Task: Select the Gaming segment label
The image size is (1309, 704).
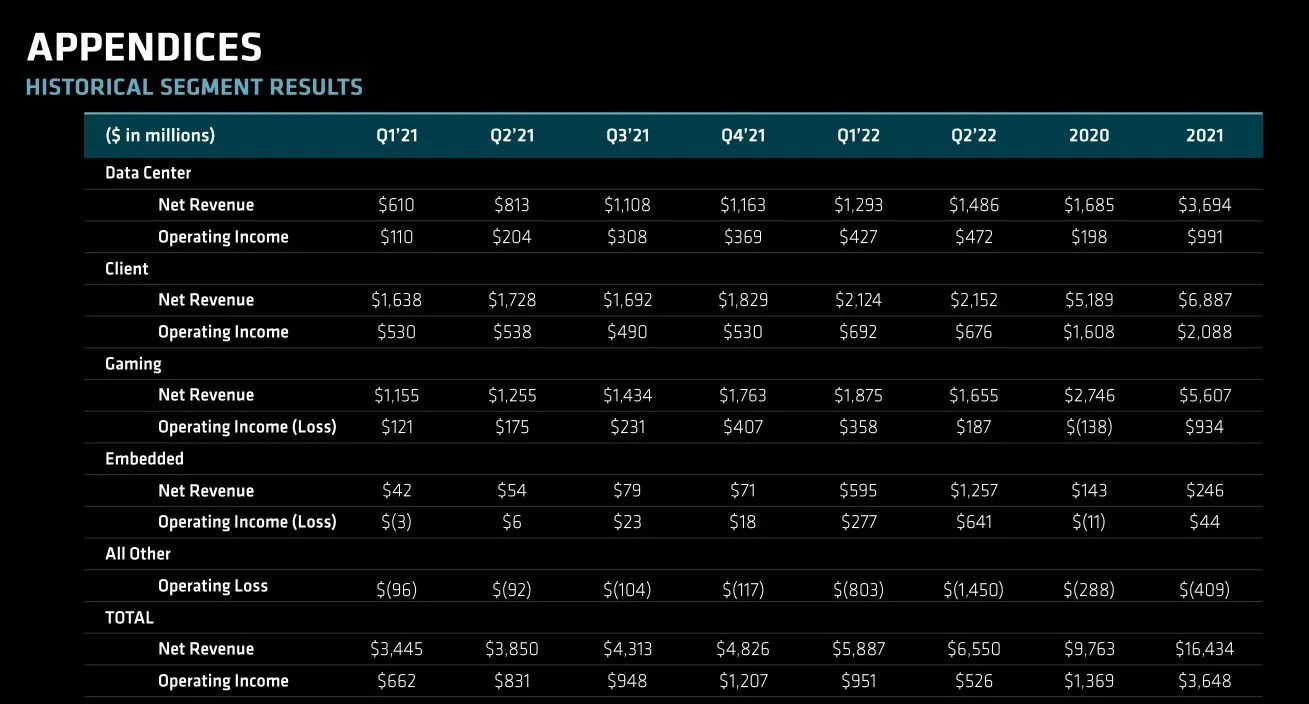Action: 133,364
